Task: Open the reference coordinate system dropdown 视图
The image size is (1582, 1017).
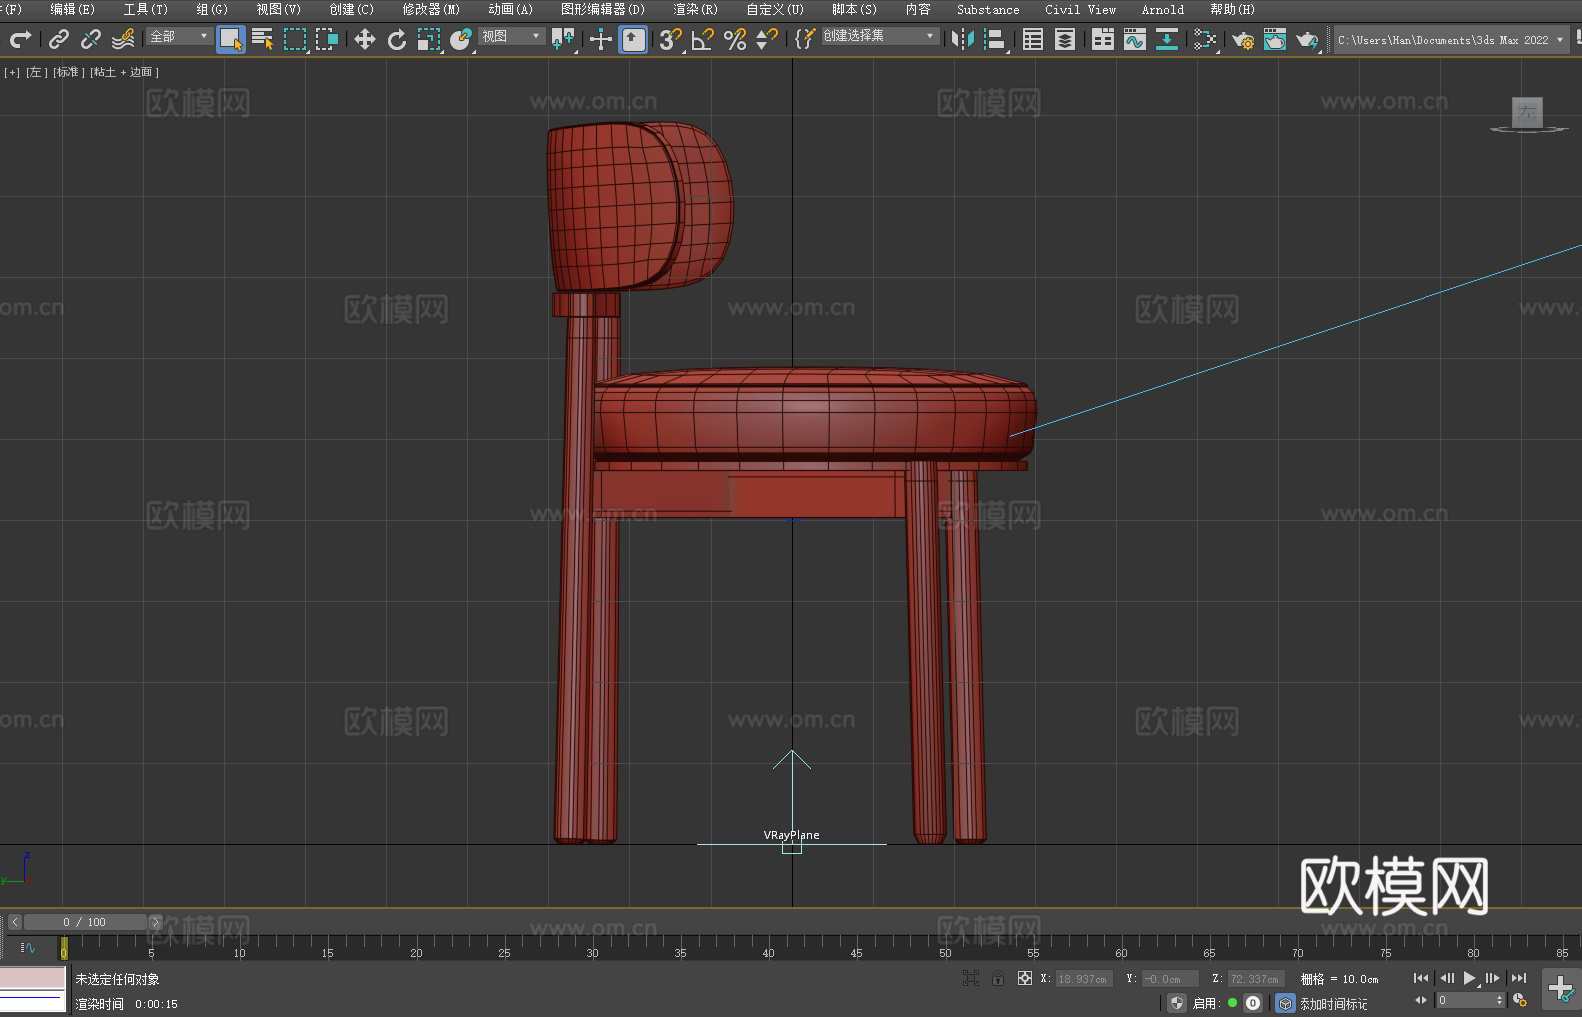Action: coord(511,36)
